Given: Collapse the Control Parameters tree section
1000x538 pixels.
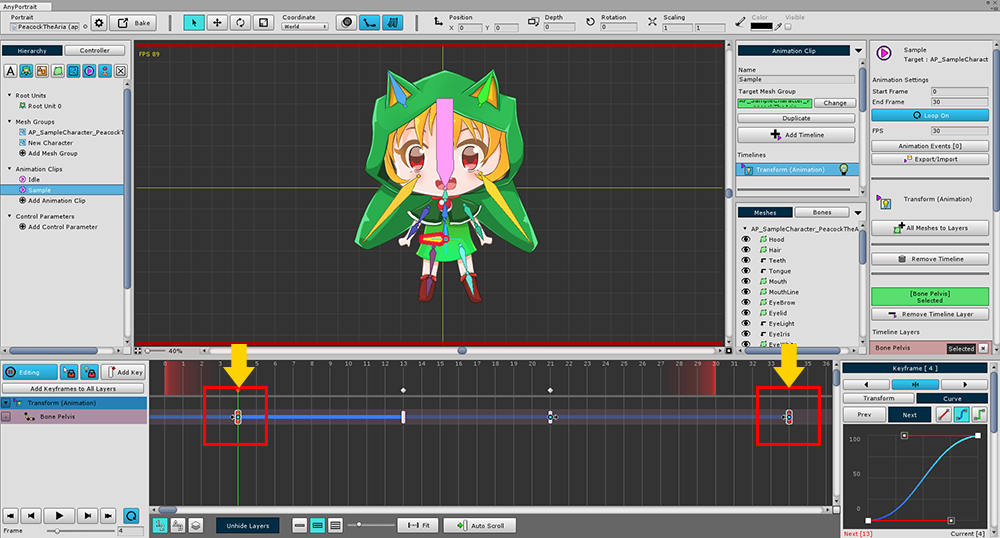Looking at the screenshot, I should [10, 215].
